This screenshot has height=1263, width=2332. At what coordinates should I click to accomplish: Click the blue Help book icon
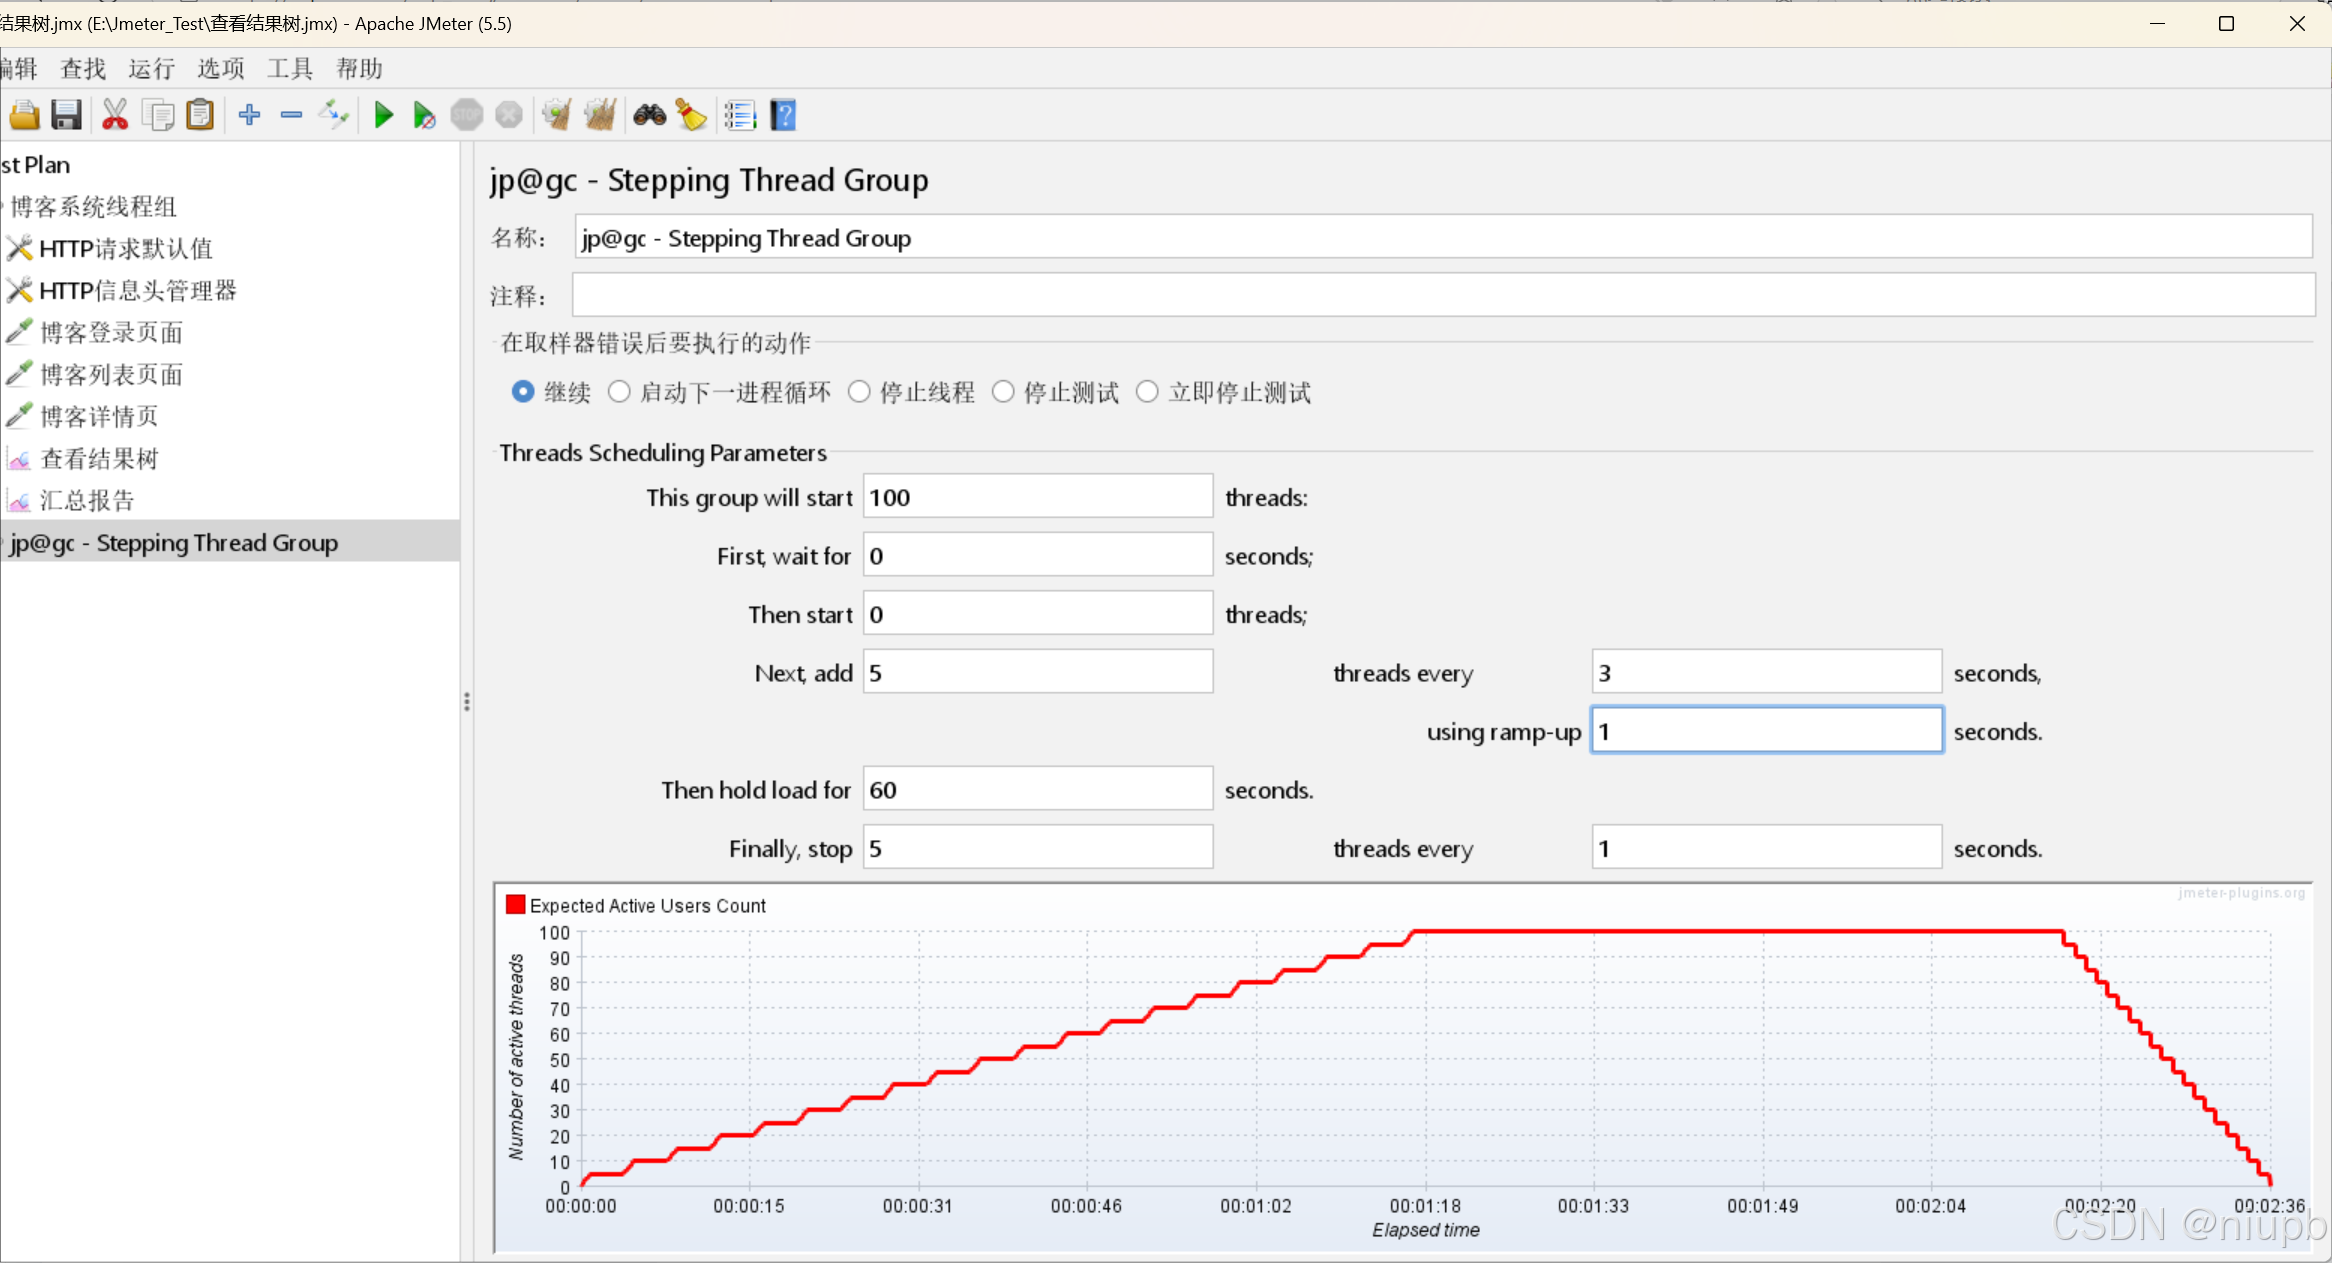784,116
